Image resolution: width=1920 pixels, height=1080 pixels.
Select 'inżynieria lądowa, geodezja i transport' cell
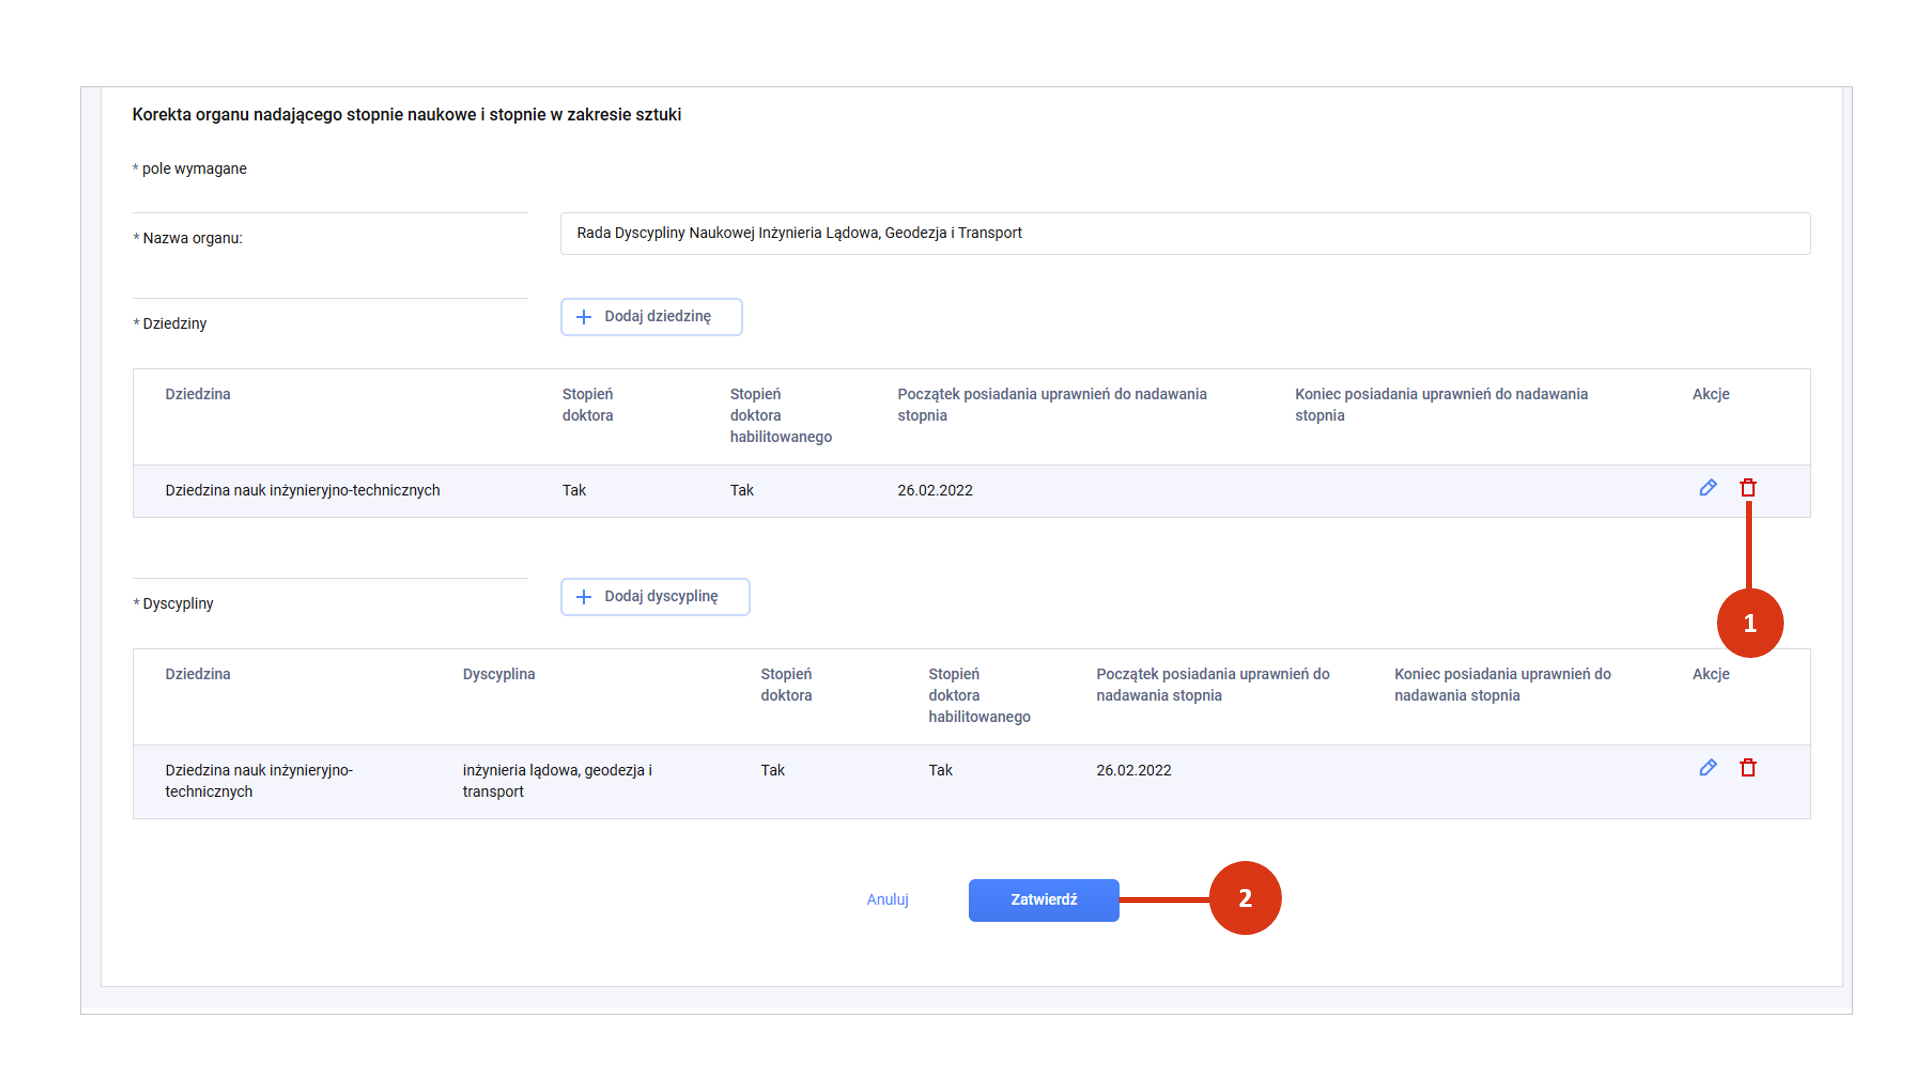tap(557, 781)
